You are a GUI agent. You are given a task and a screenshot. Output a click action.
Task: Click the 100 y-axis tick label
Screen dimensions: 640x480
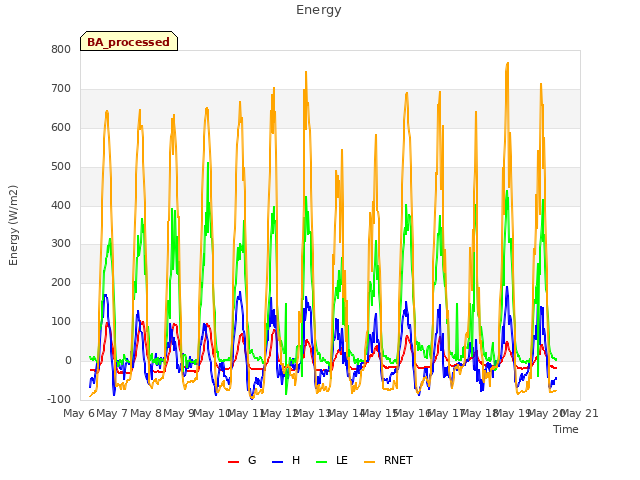coord(61,322)
